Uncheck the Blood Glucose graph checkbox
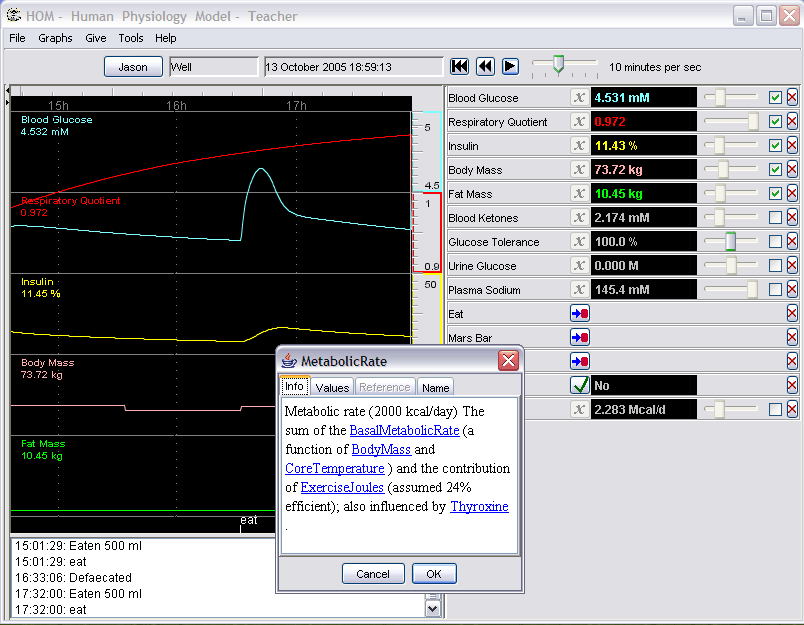Viewport: 804px width, 625px height. click(775, 98)
